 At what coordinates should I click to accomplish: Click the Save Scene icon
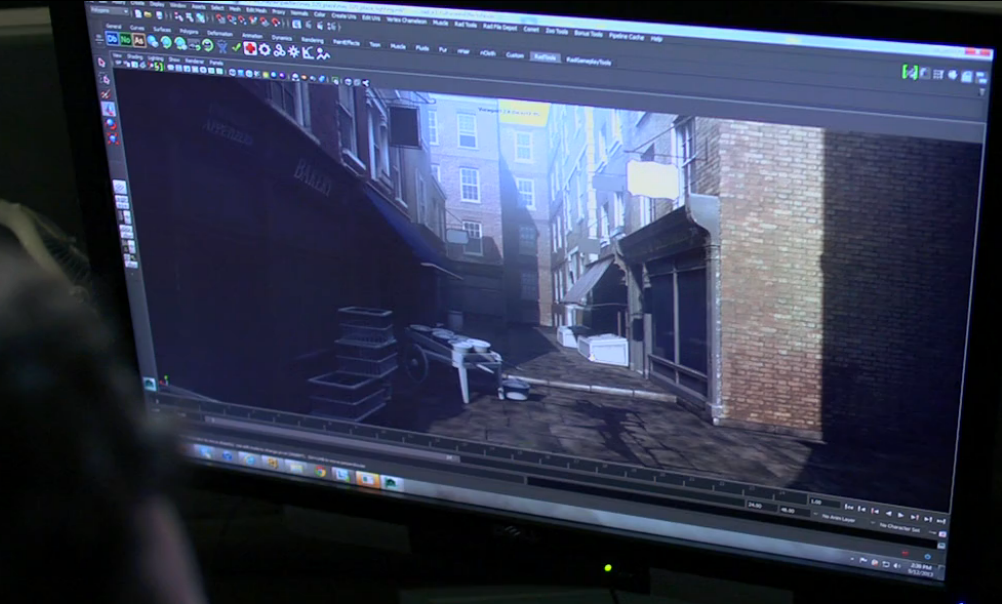tap(159, 15)
